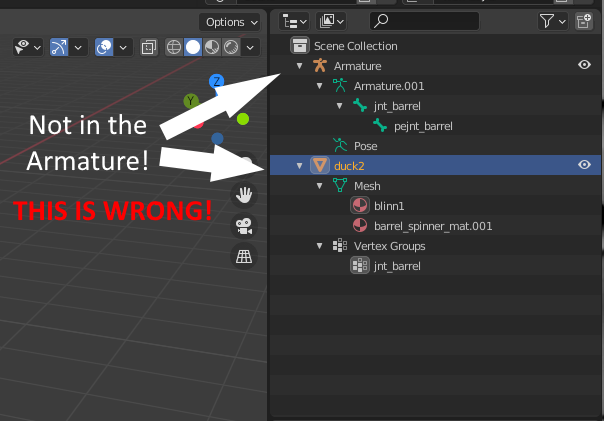
Task: Click the orange Armature object icon
Action: tap(320, 65)
